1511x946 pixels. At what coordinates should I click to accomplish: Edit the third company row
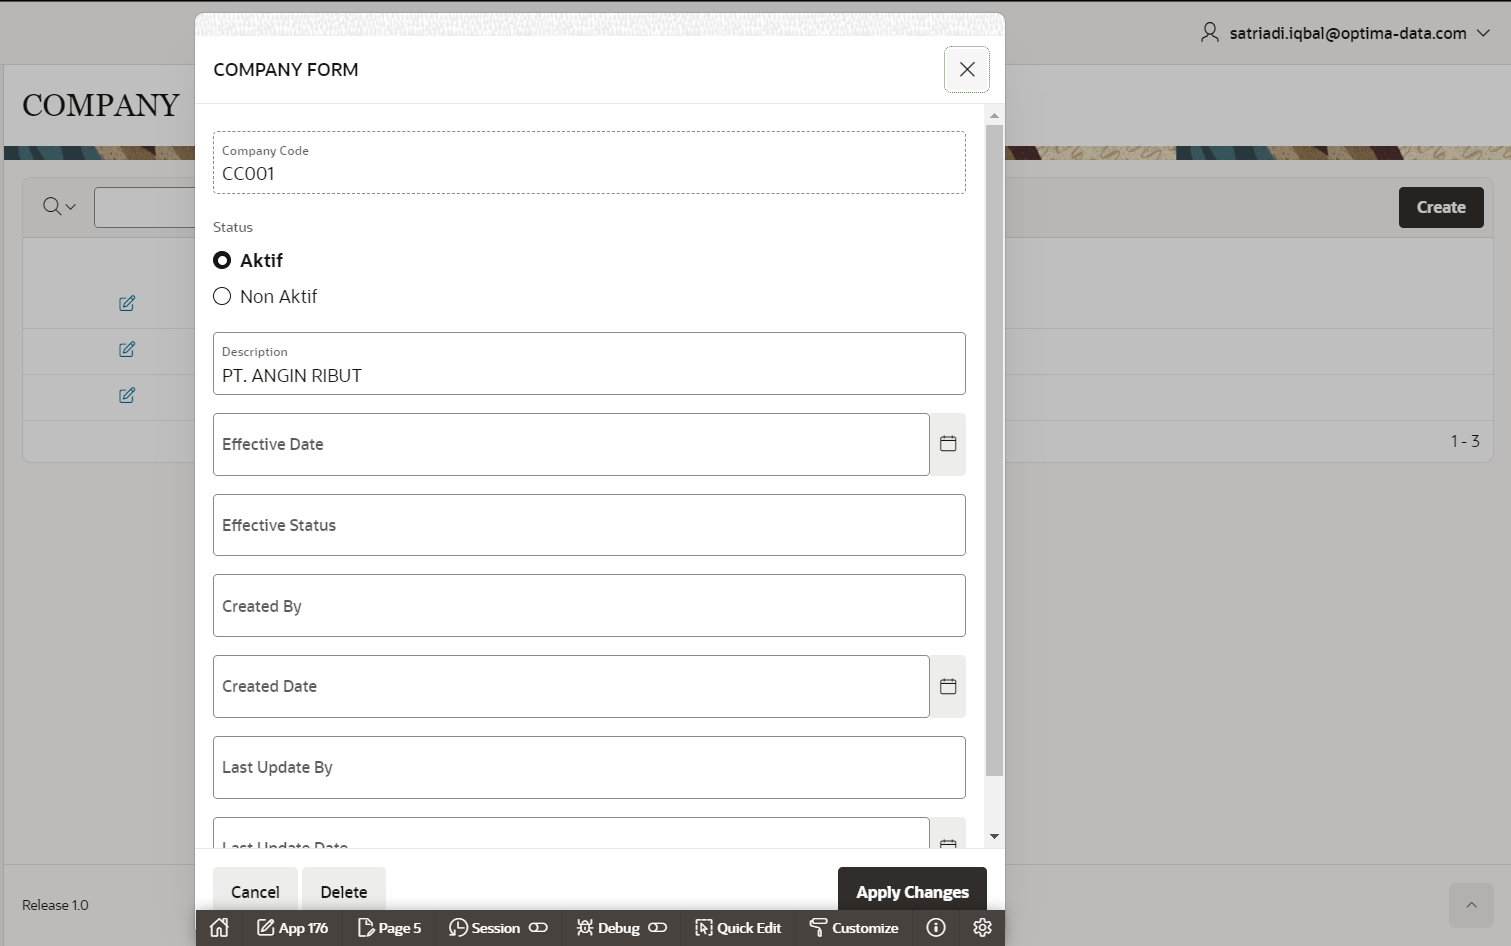click(x=127, y=395)
